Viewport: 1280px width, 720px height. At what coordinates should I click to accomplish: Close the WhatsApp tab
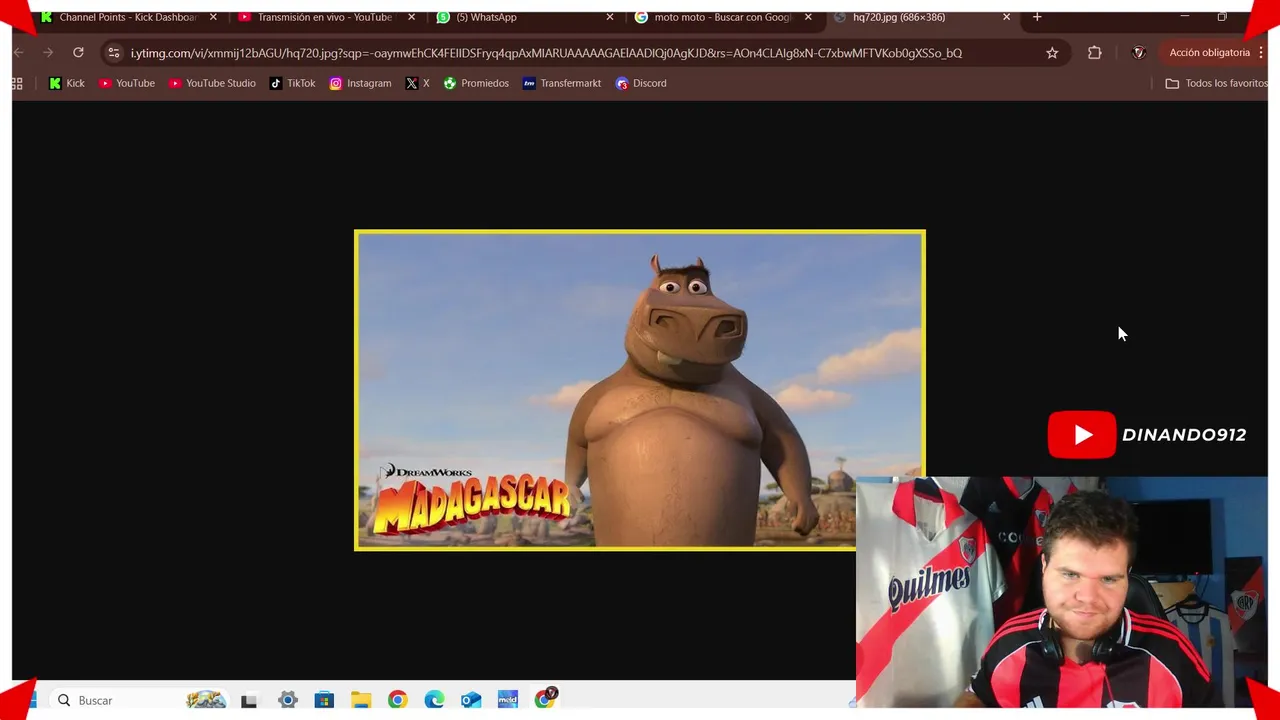coord(610,17)
